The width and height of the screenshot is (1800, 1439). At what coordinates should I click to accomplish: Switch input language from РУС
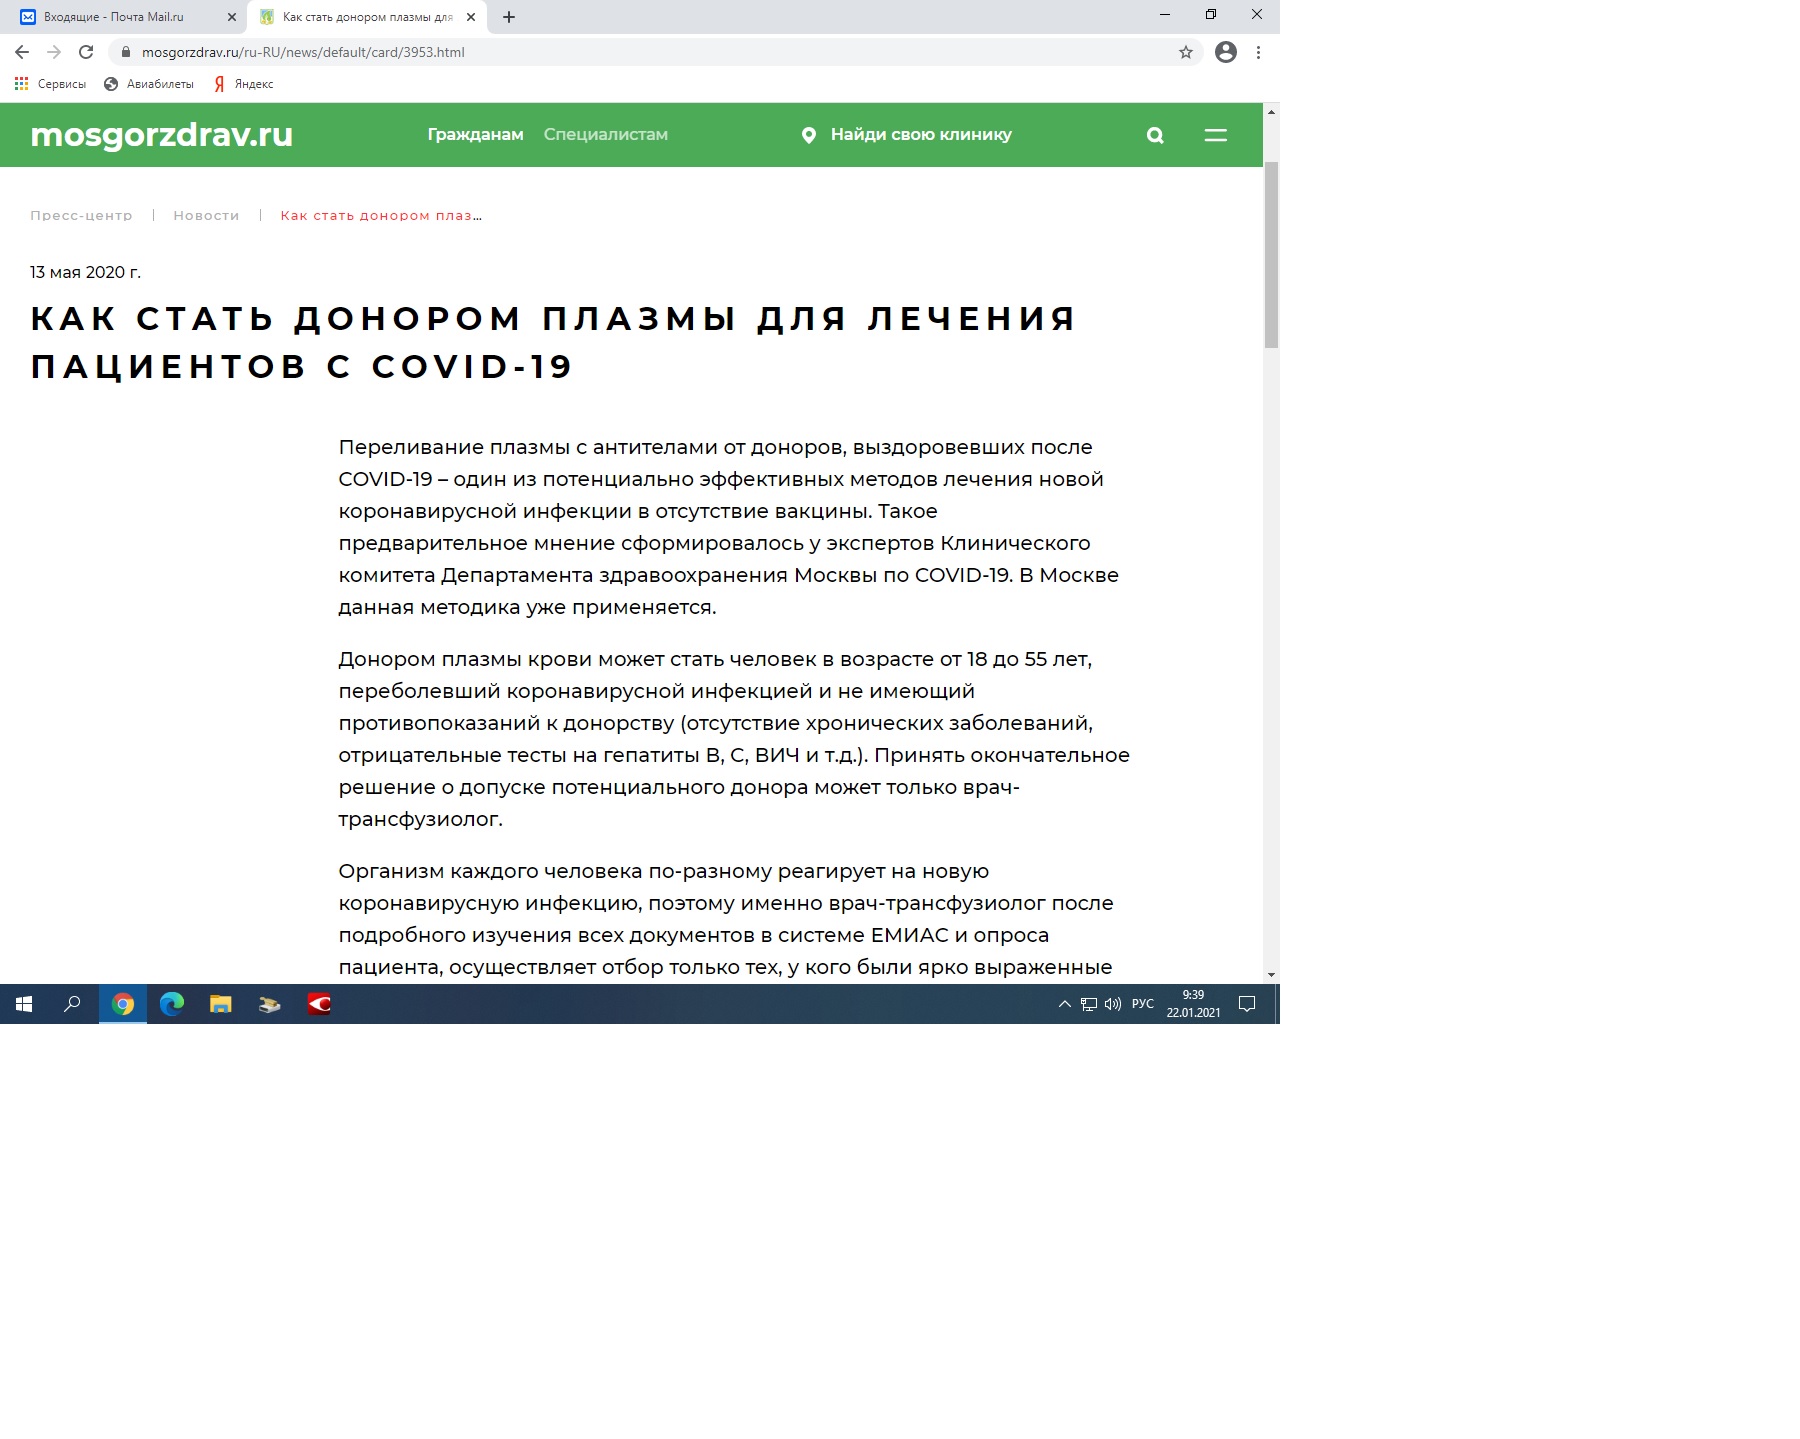click(1142, 1004)
